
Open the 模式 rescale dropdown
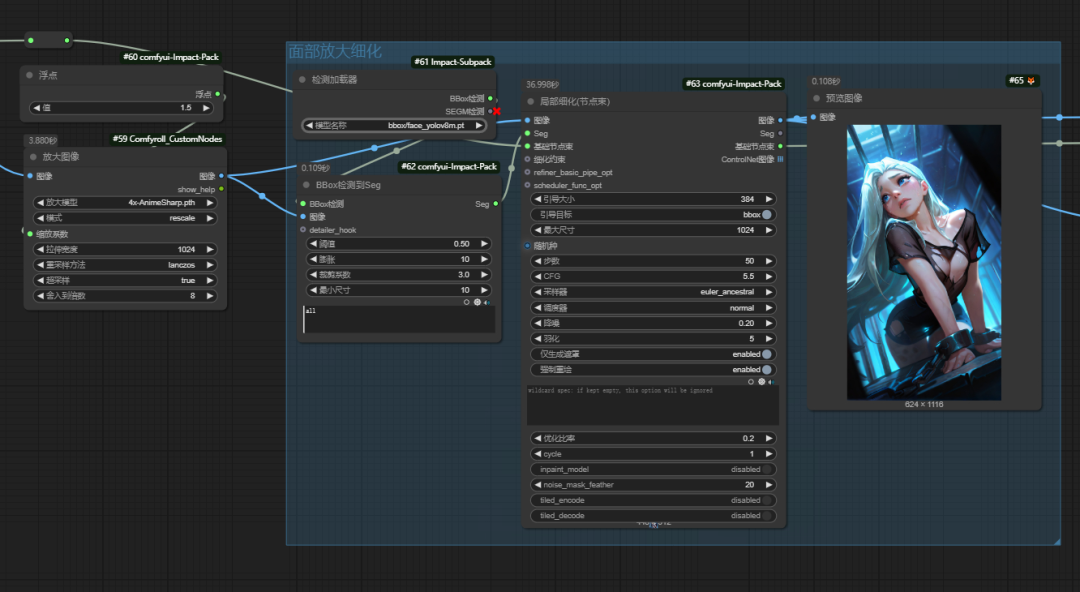coord(125,218)
